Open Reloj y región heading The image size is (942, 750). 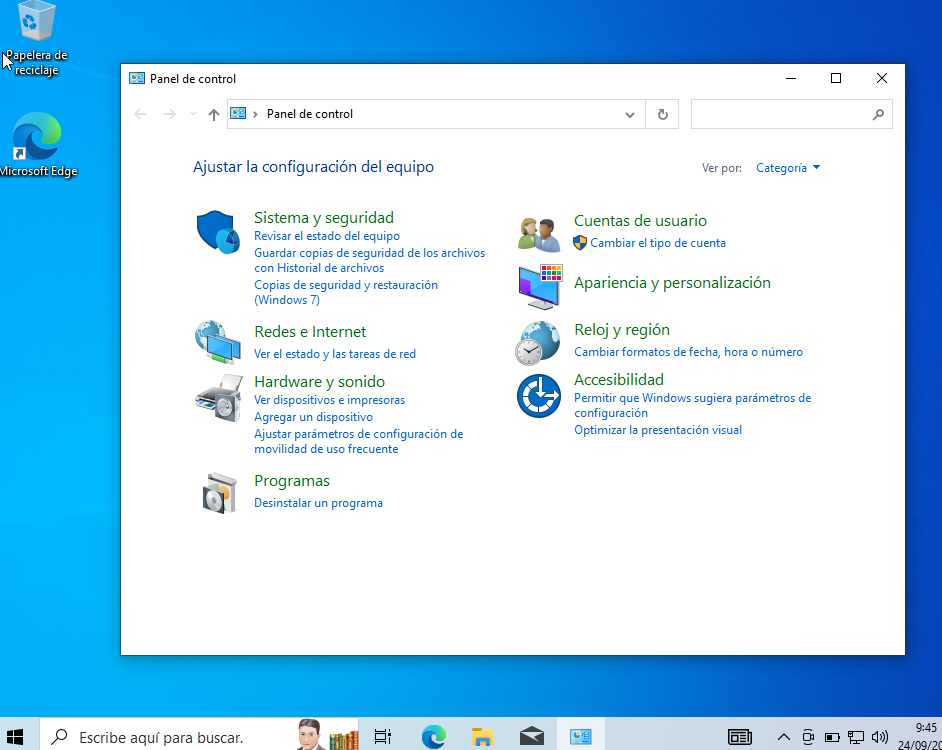coord(622,330)
